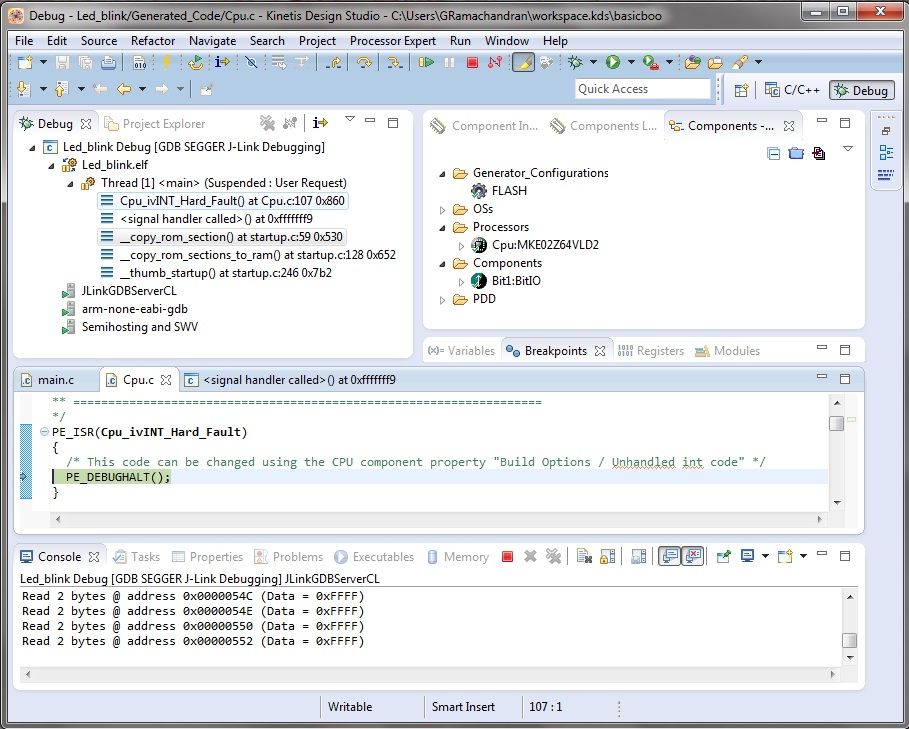Click the New file toolbar icon
The width and height of the screenshot is (909, 729).
pyautogui.click(x=25, y=62)
